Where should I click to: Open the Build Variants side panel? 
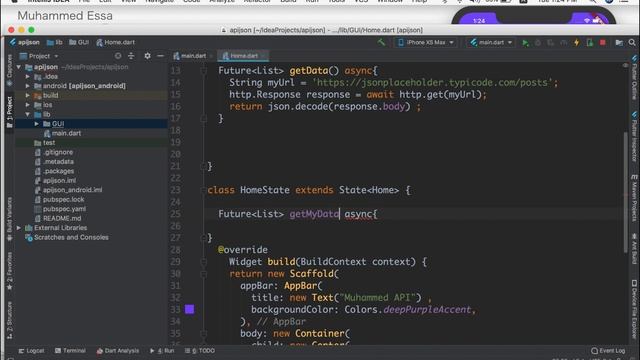pyautogui.click(x=9, y=219)
